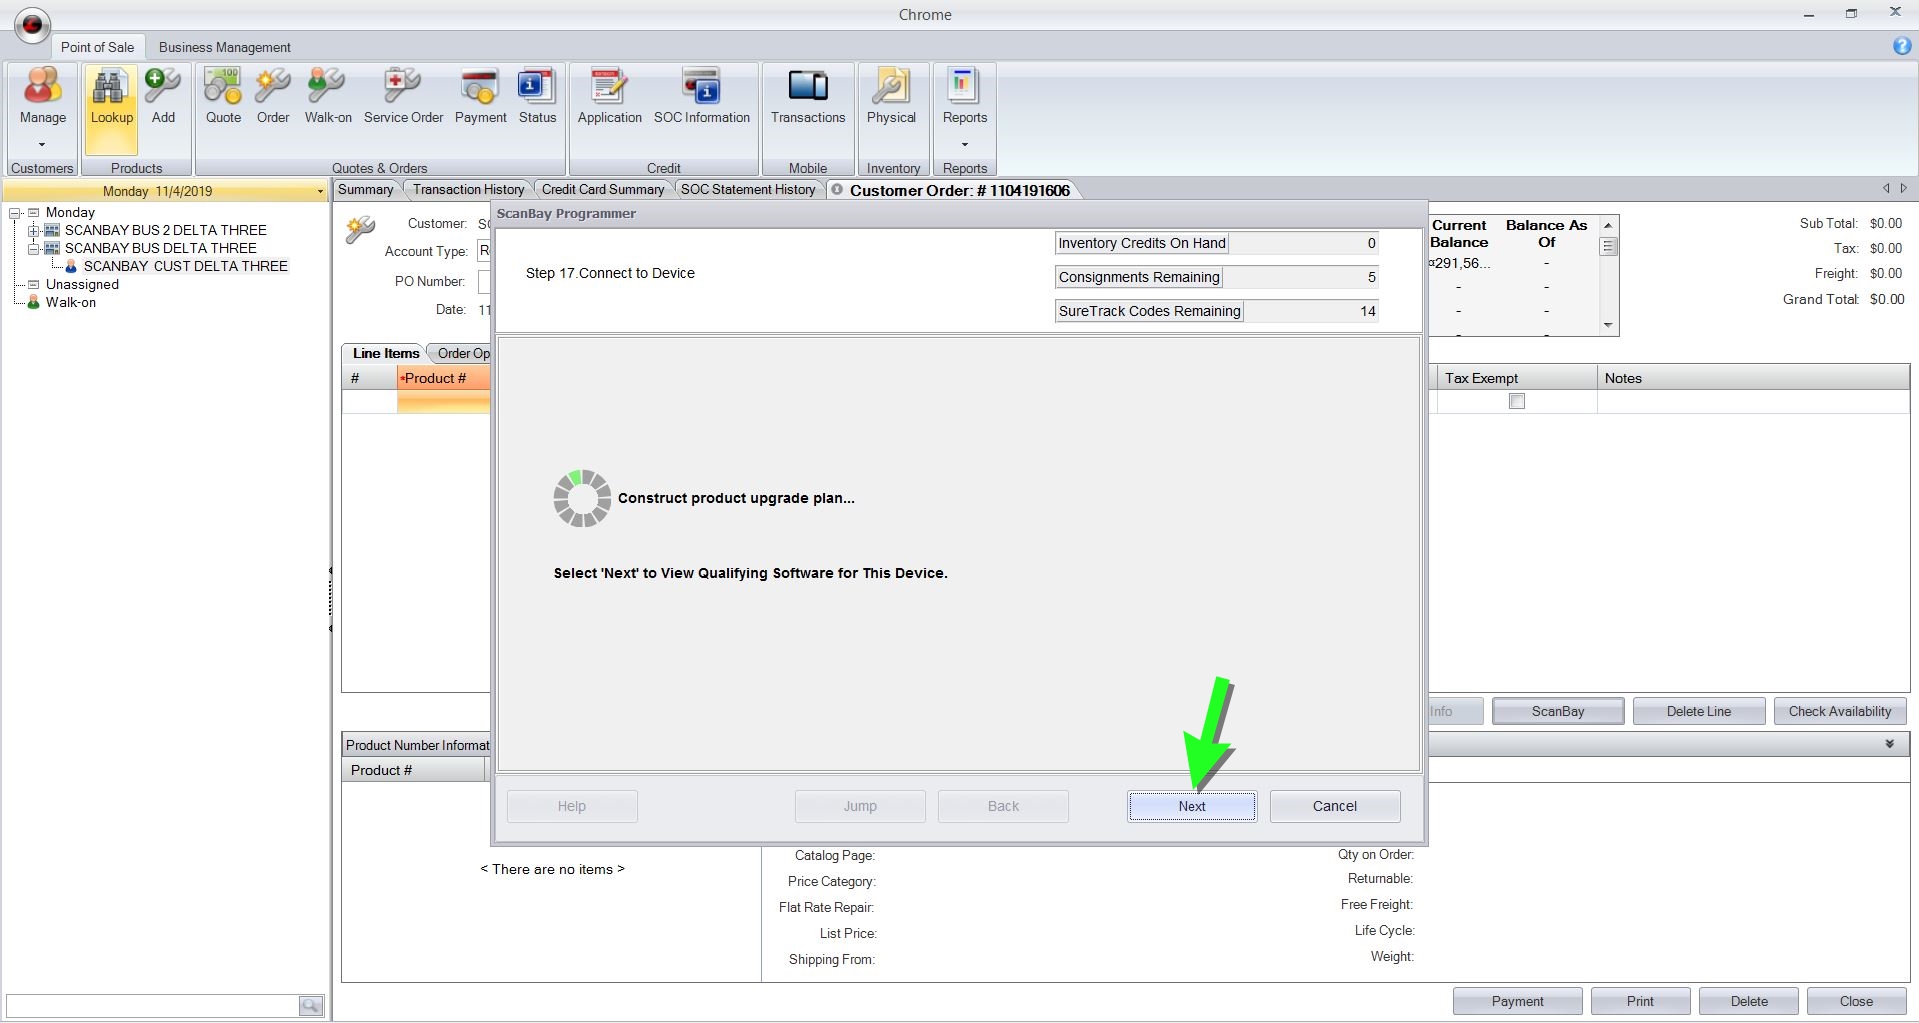Click Next in ScanBay Programmer dialog

(1191, 806)
